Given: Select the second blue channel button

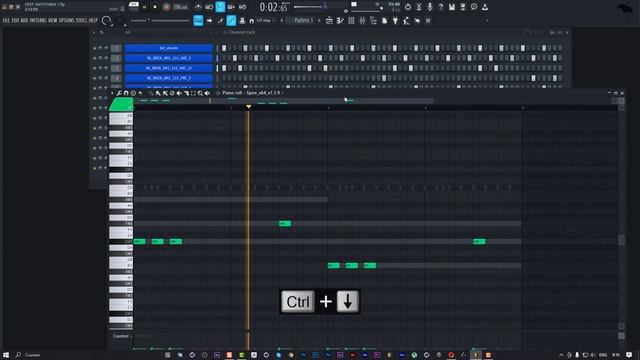Looking at the screenshot, I should click(x=169, y=58).
